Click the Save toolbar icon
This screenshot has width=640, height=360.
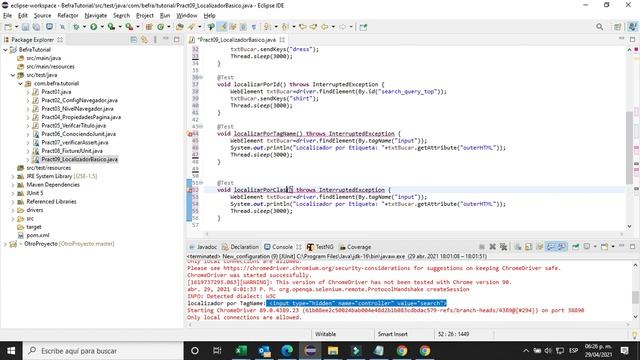[25, 27]
